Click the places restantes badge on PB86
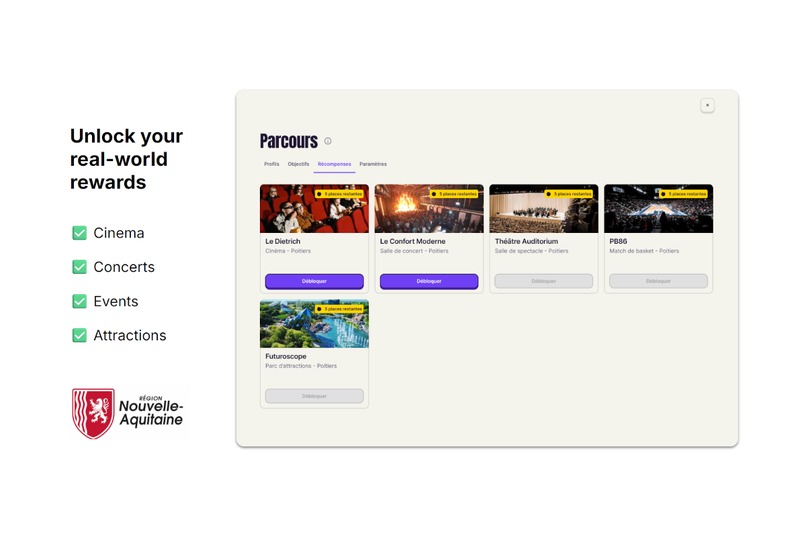Screen dimensions: 806x537 tap(684, 194)
